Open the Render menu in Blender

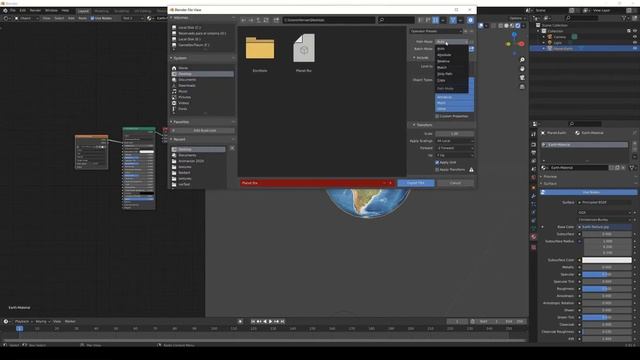pos(36,10)
